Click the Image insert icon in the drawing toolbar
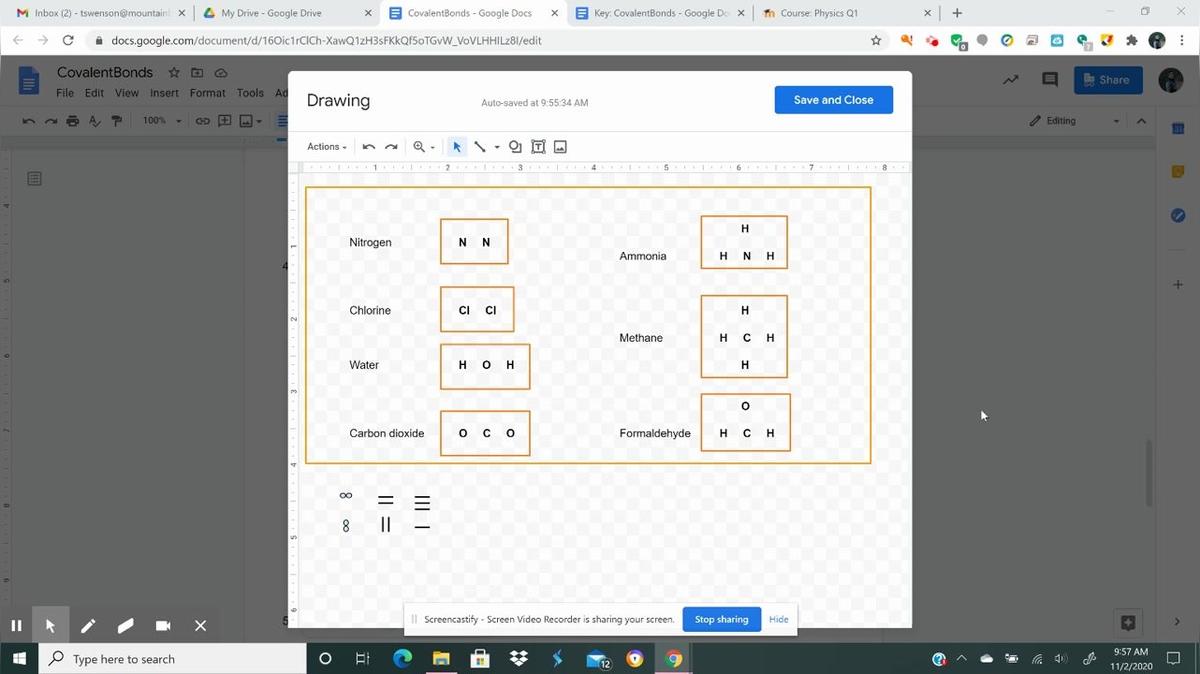 [x=560, y=147]
